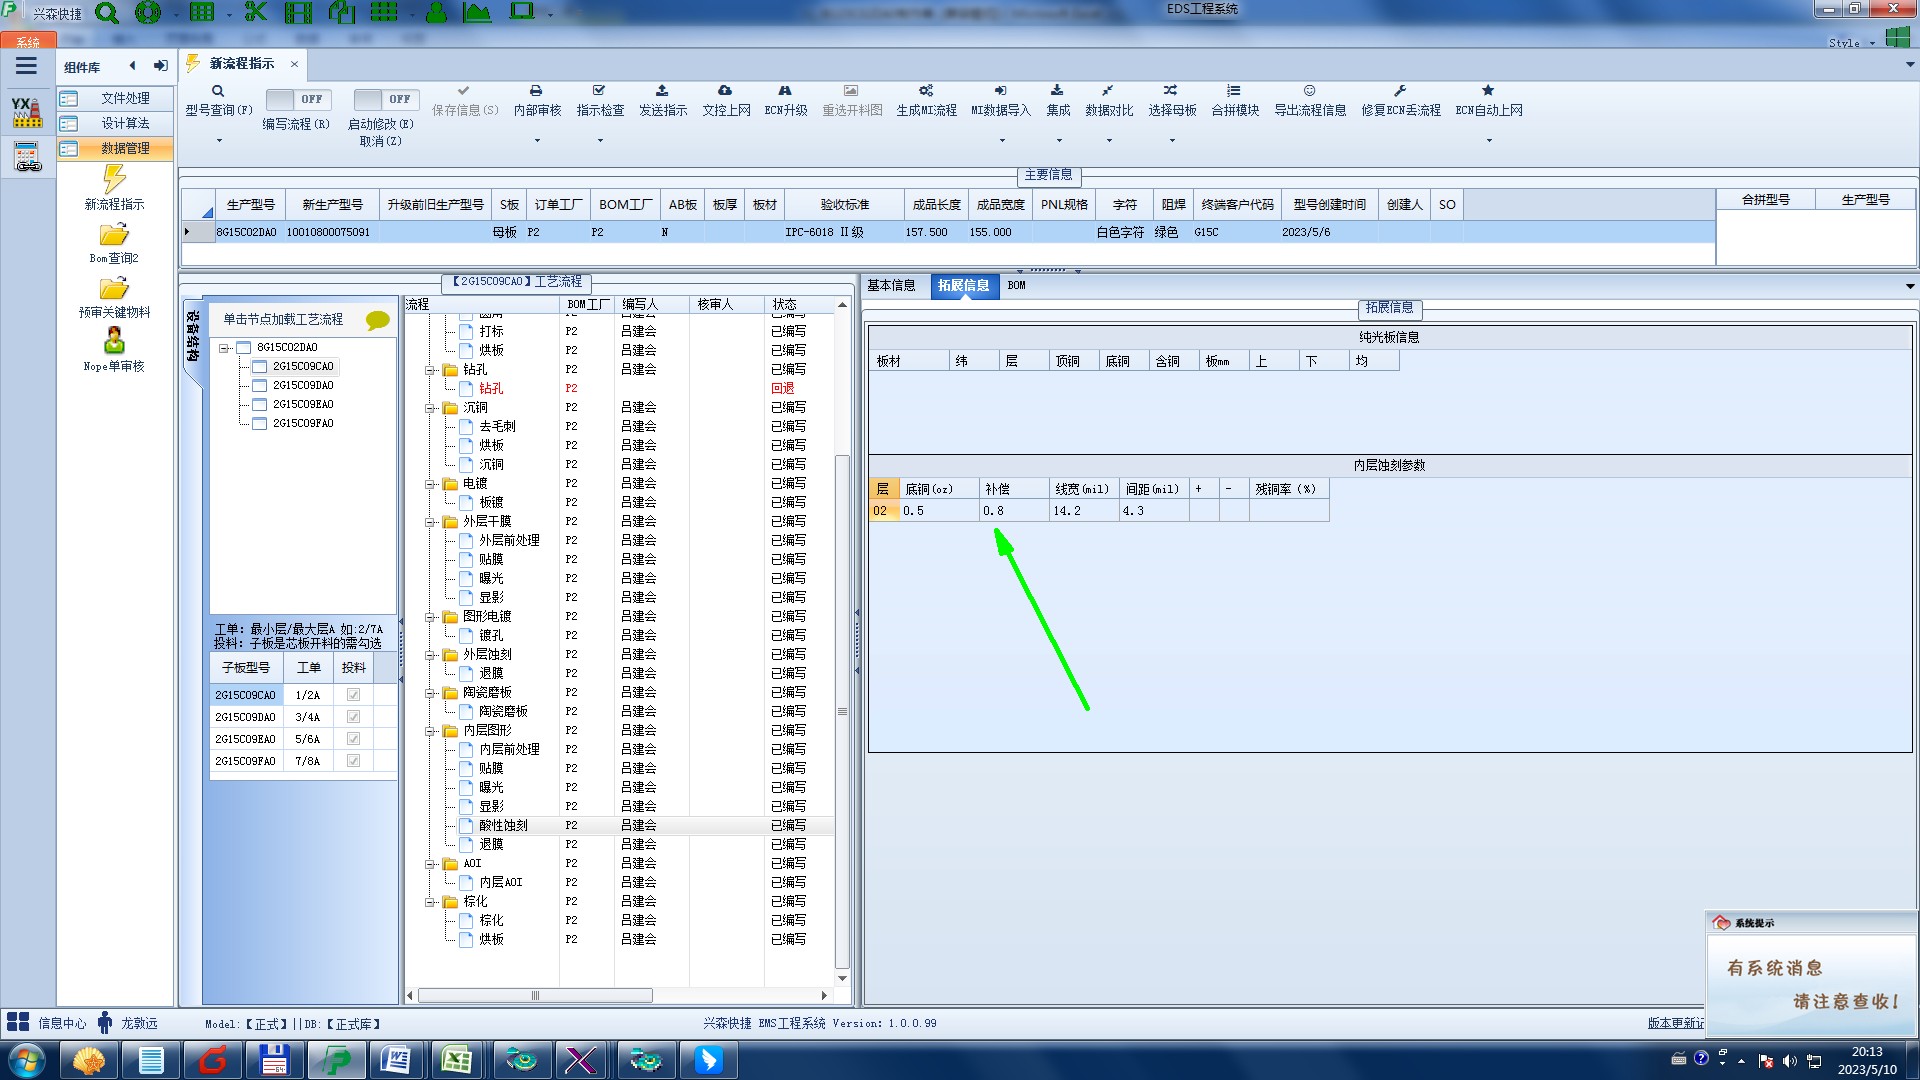This screenshot has height=1080, width=1920.
Task: Collapse the 8G15C02DA0 tree node
Action: 225,348
